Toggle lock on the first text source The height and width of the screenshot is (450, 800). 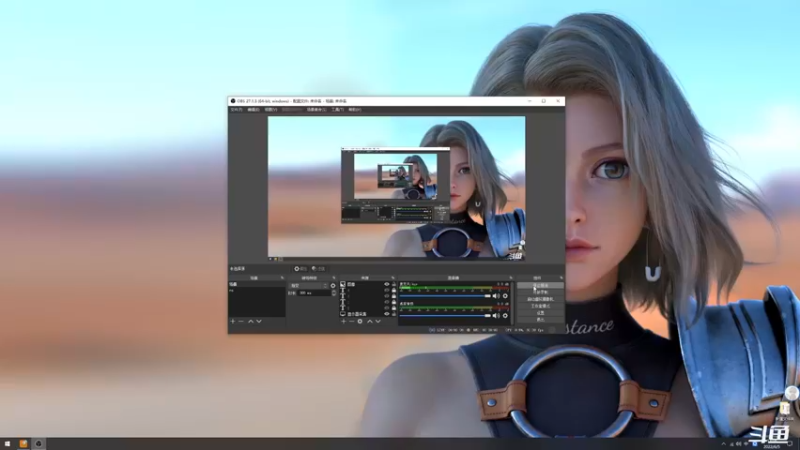pyautogui.click(x=393, y=290)
